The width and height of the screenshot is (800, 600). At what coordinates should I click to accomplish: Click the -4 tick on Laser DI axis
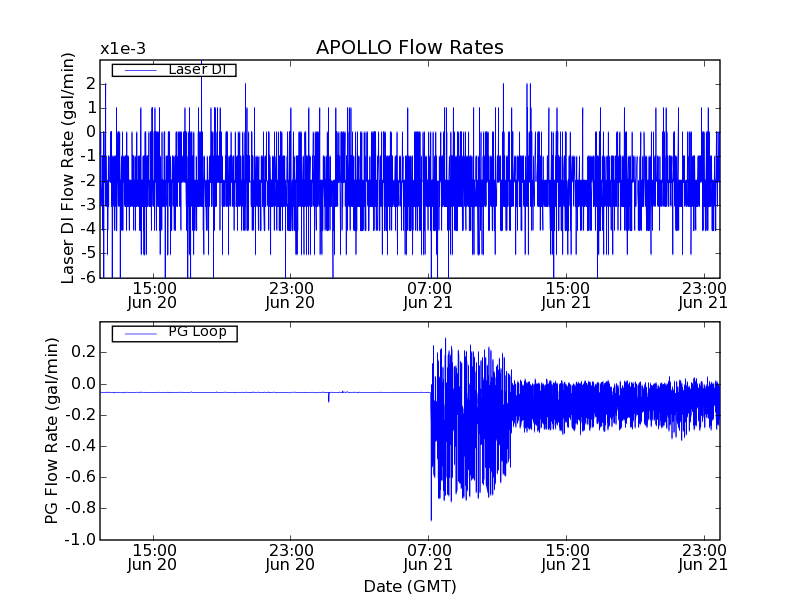pyautogui.click(x=88, y=229)
